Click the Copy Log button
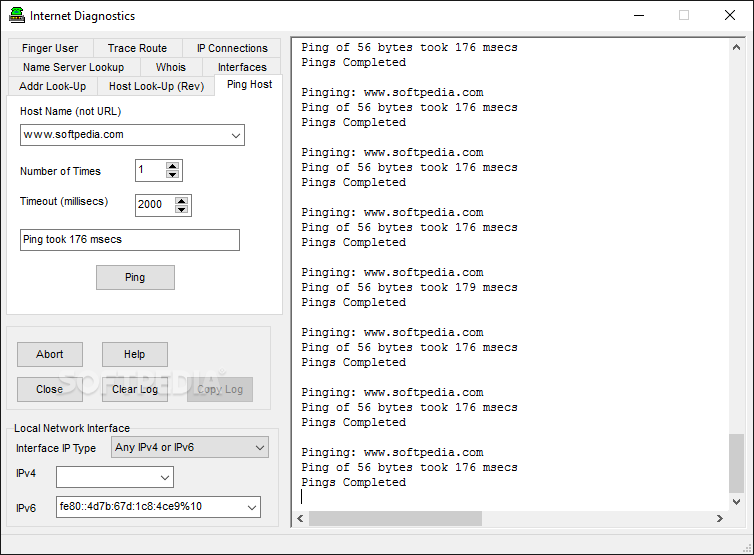The image size is (754, 555). pyautogui.click(x=220, y=390)
